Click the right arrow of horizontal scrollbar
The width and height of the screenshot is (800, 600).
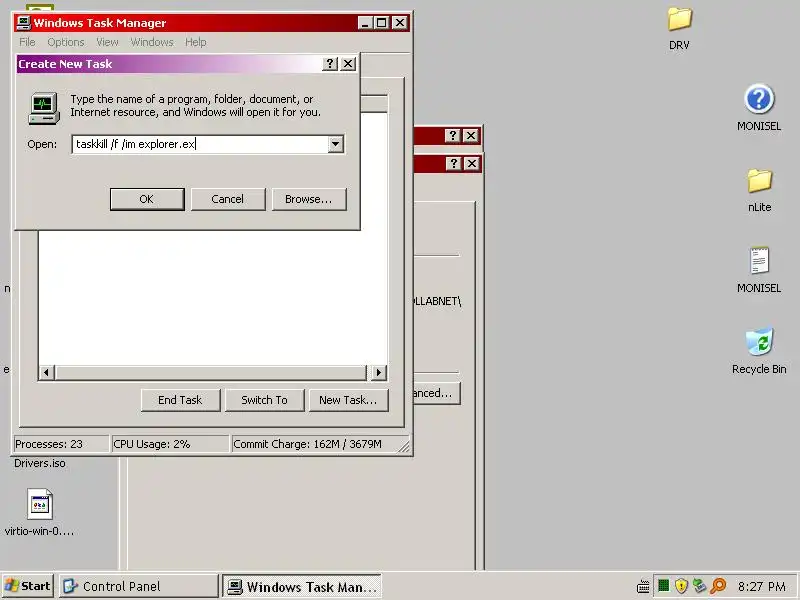tap(379, 372)
